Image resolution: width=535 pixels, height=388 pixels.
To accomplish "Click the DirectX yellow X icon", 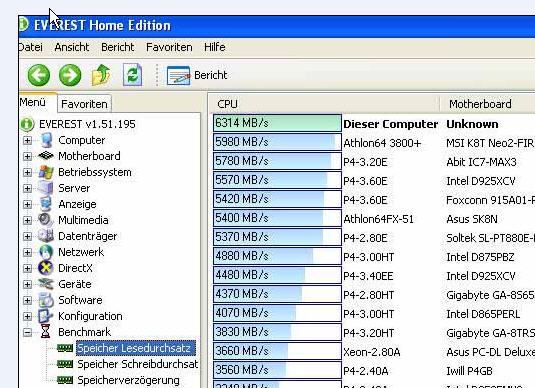I will click(46, 268).
